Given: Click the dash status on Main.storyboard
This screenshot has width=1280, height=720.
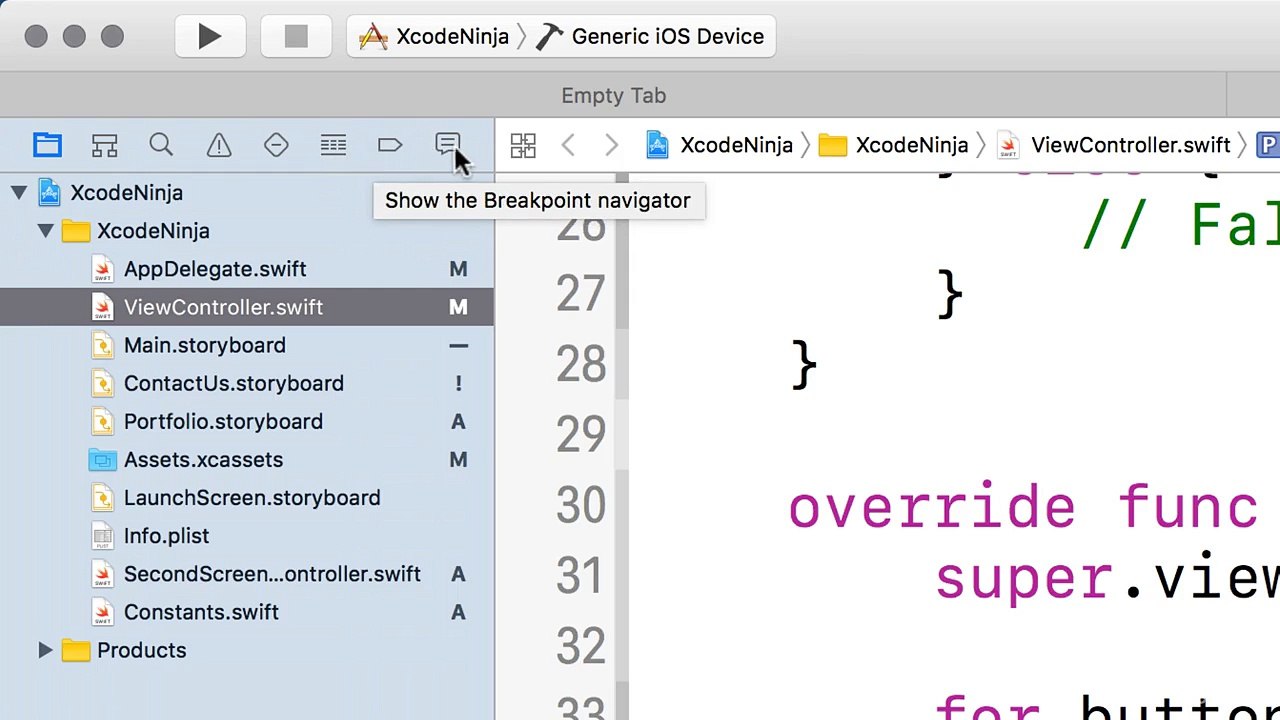Looking at the screenshot, I should click(x=458, y=345).
